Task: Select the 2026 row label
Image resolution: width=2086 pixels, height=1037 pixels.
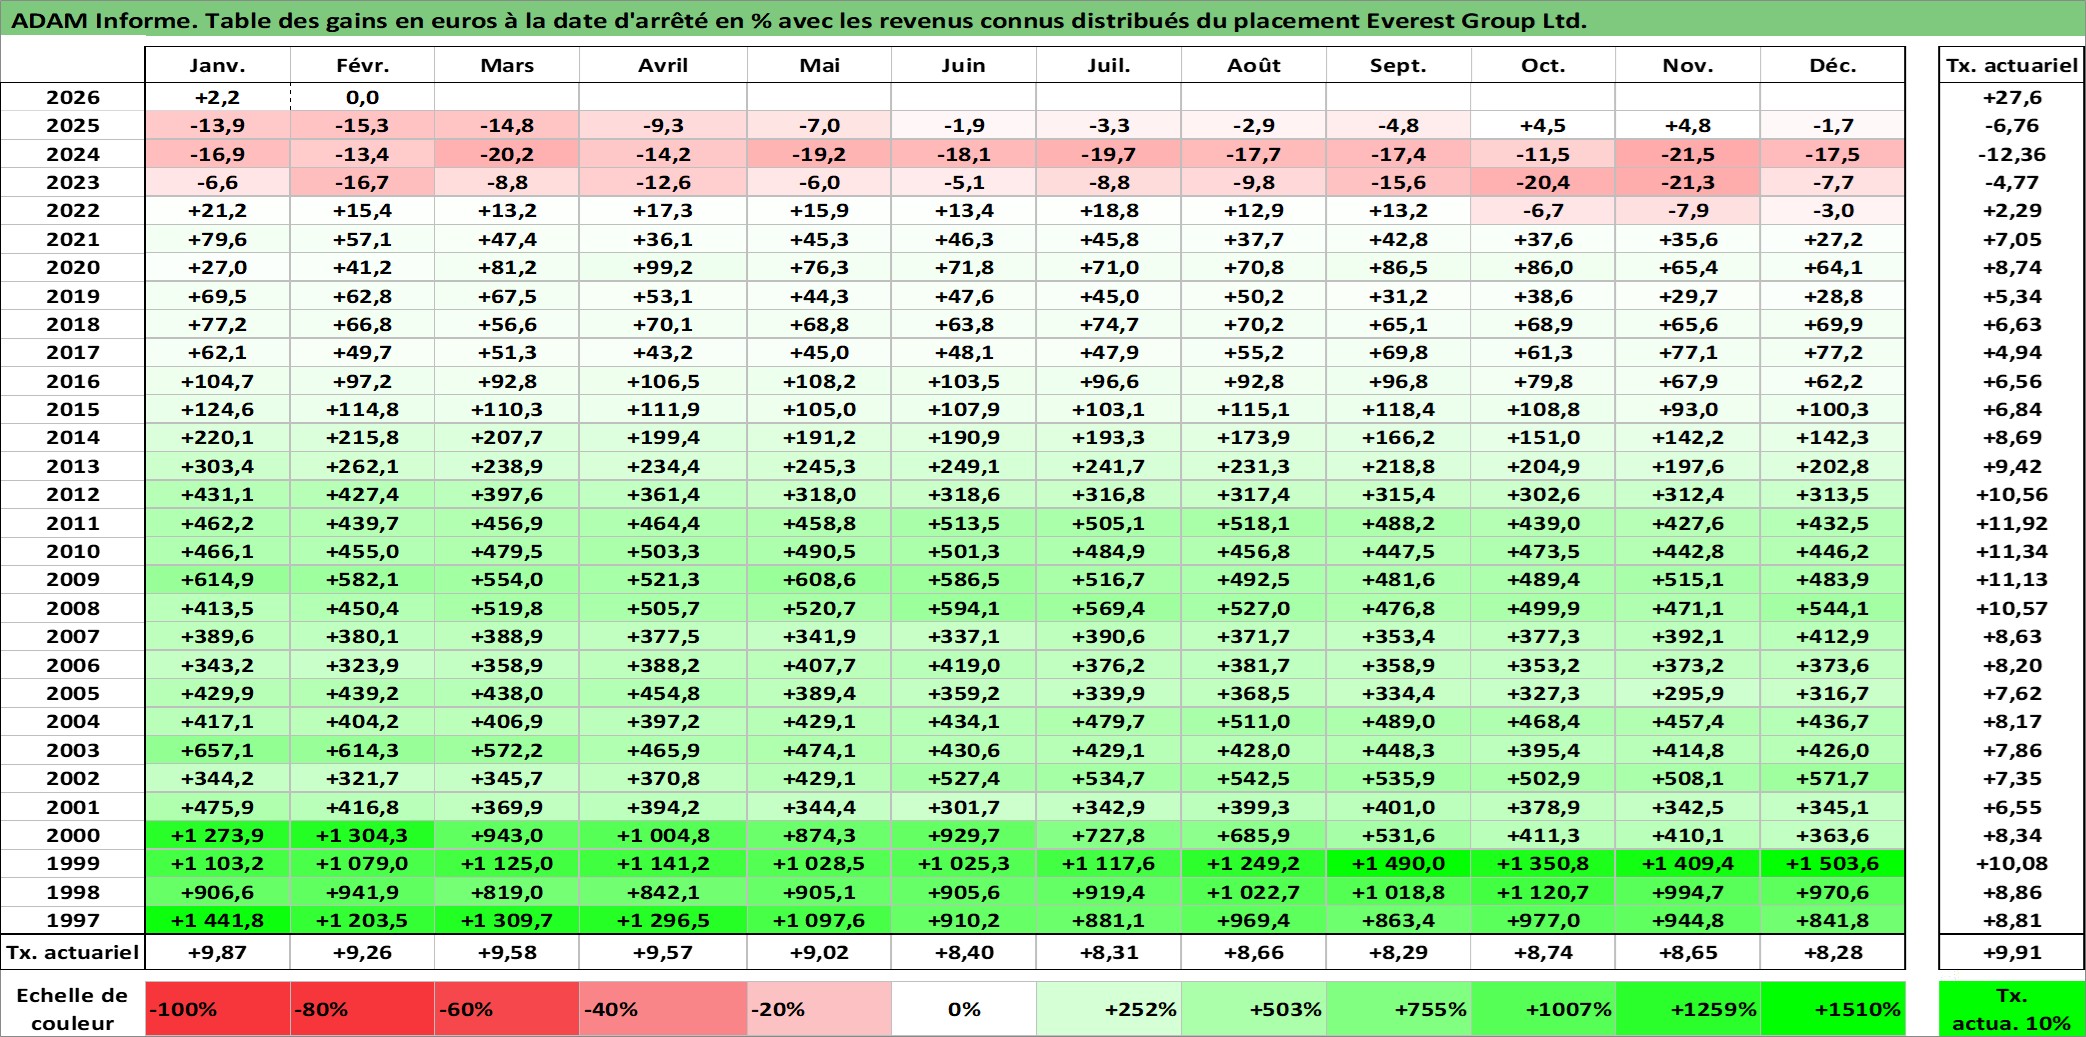Action: click(x=73, y=97)
